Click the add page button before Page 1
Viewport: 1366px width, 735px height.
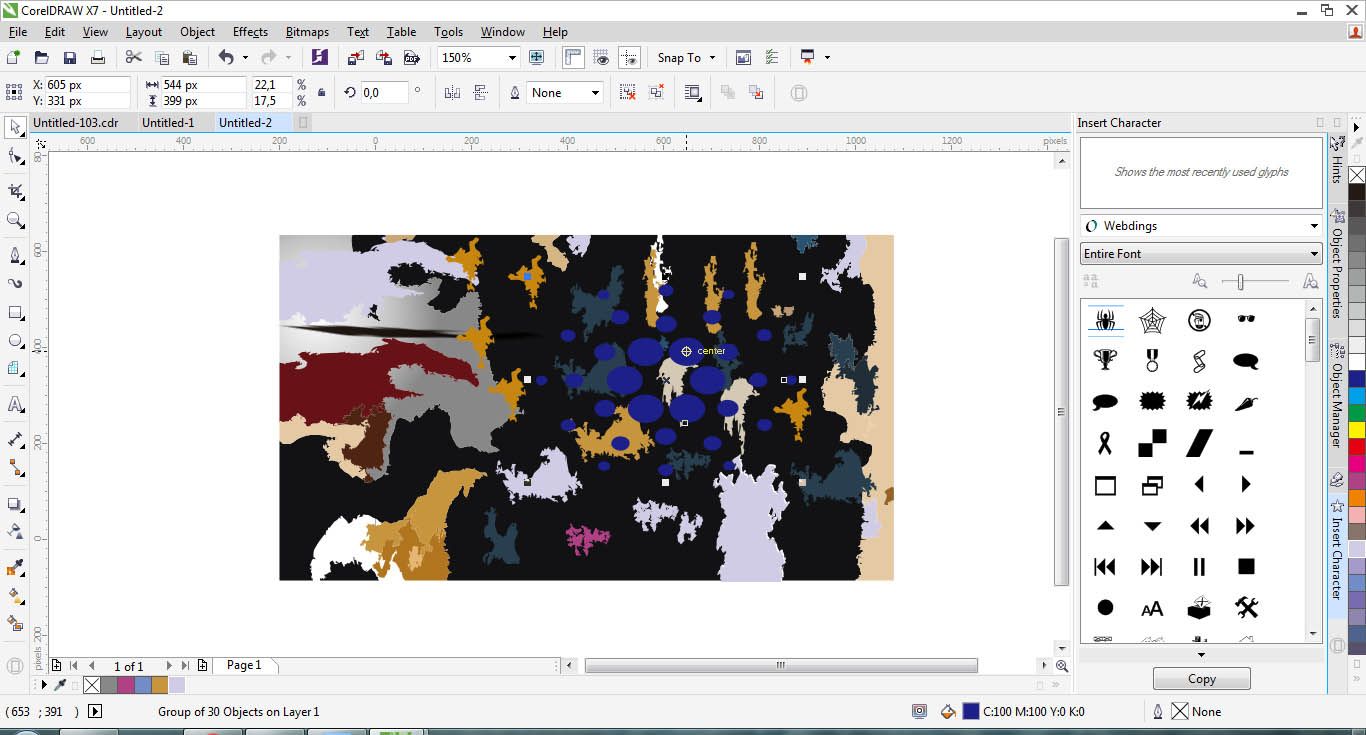pos(57,665)
